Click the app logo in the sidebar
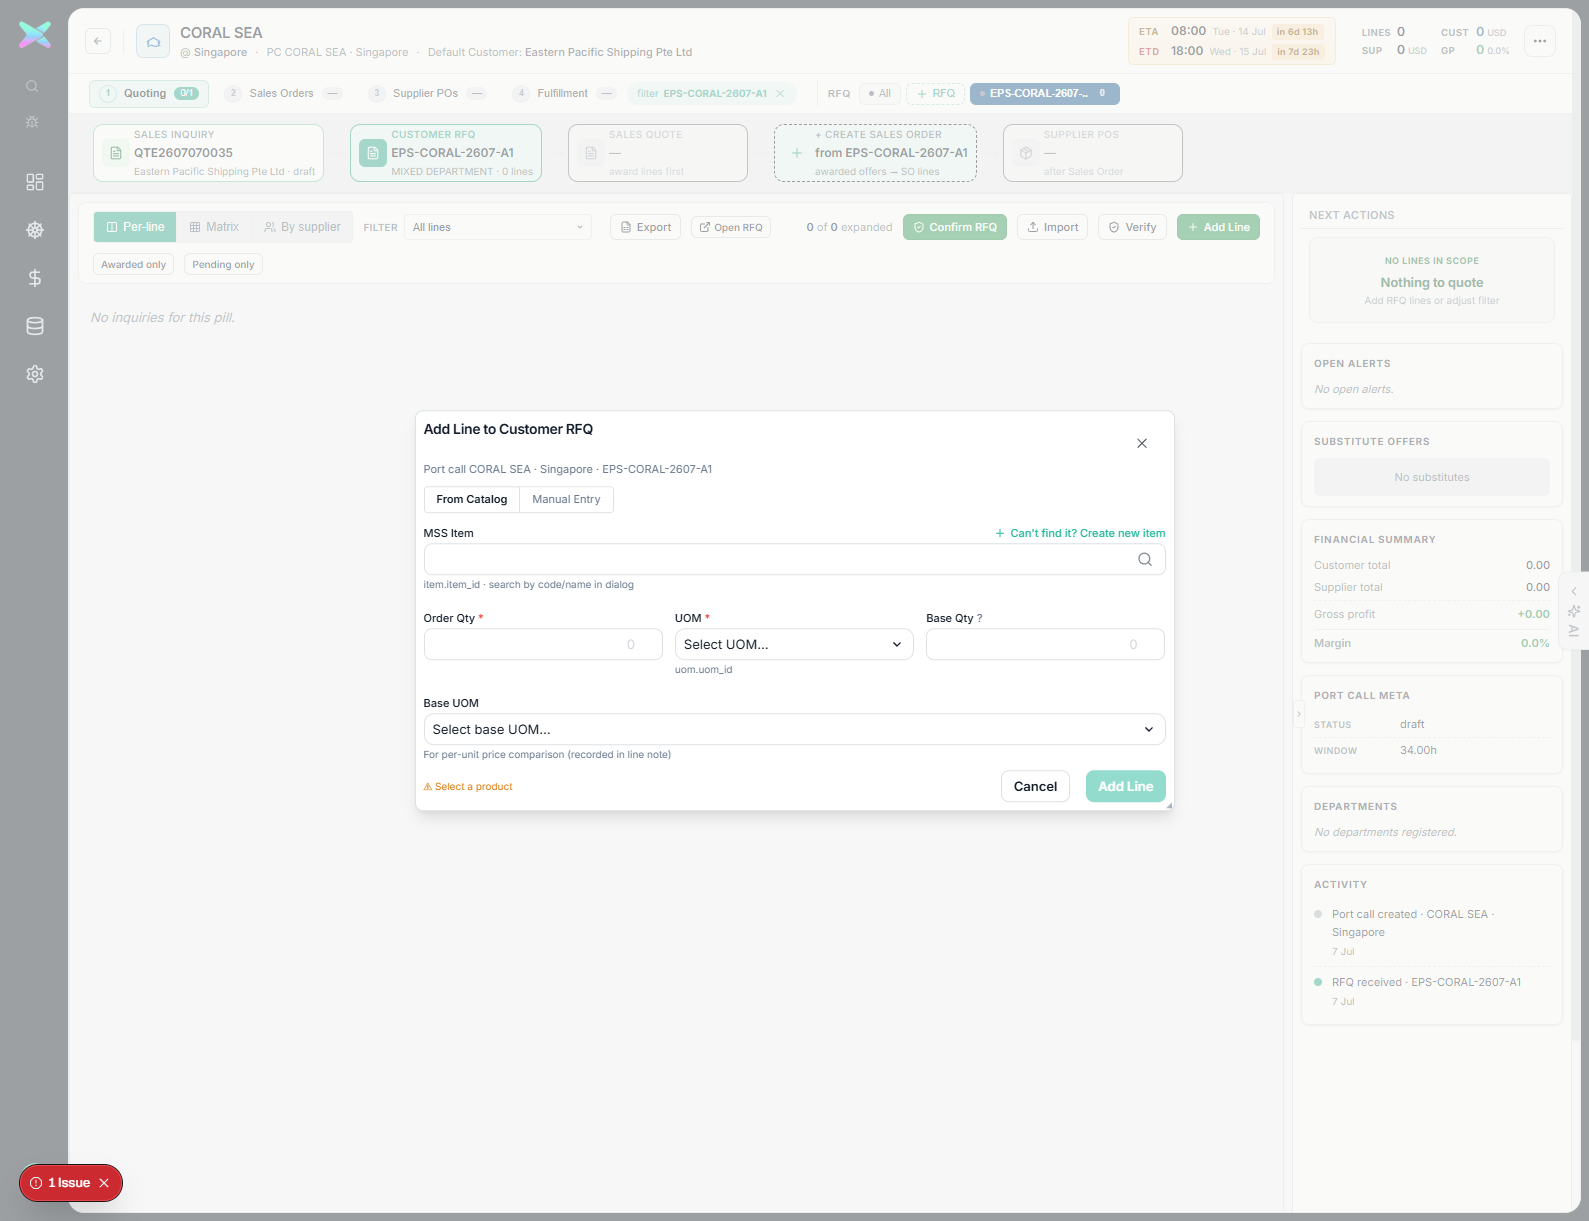 pyautogui.click(x=35, y=35)
